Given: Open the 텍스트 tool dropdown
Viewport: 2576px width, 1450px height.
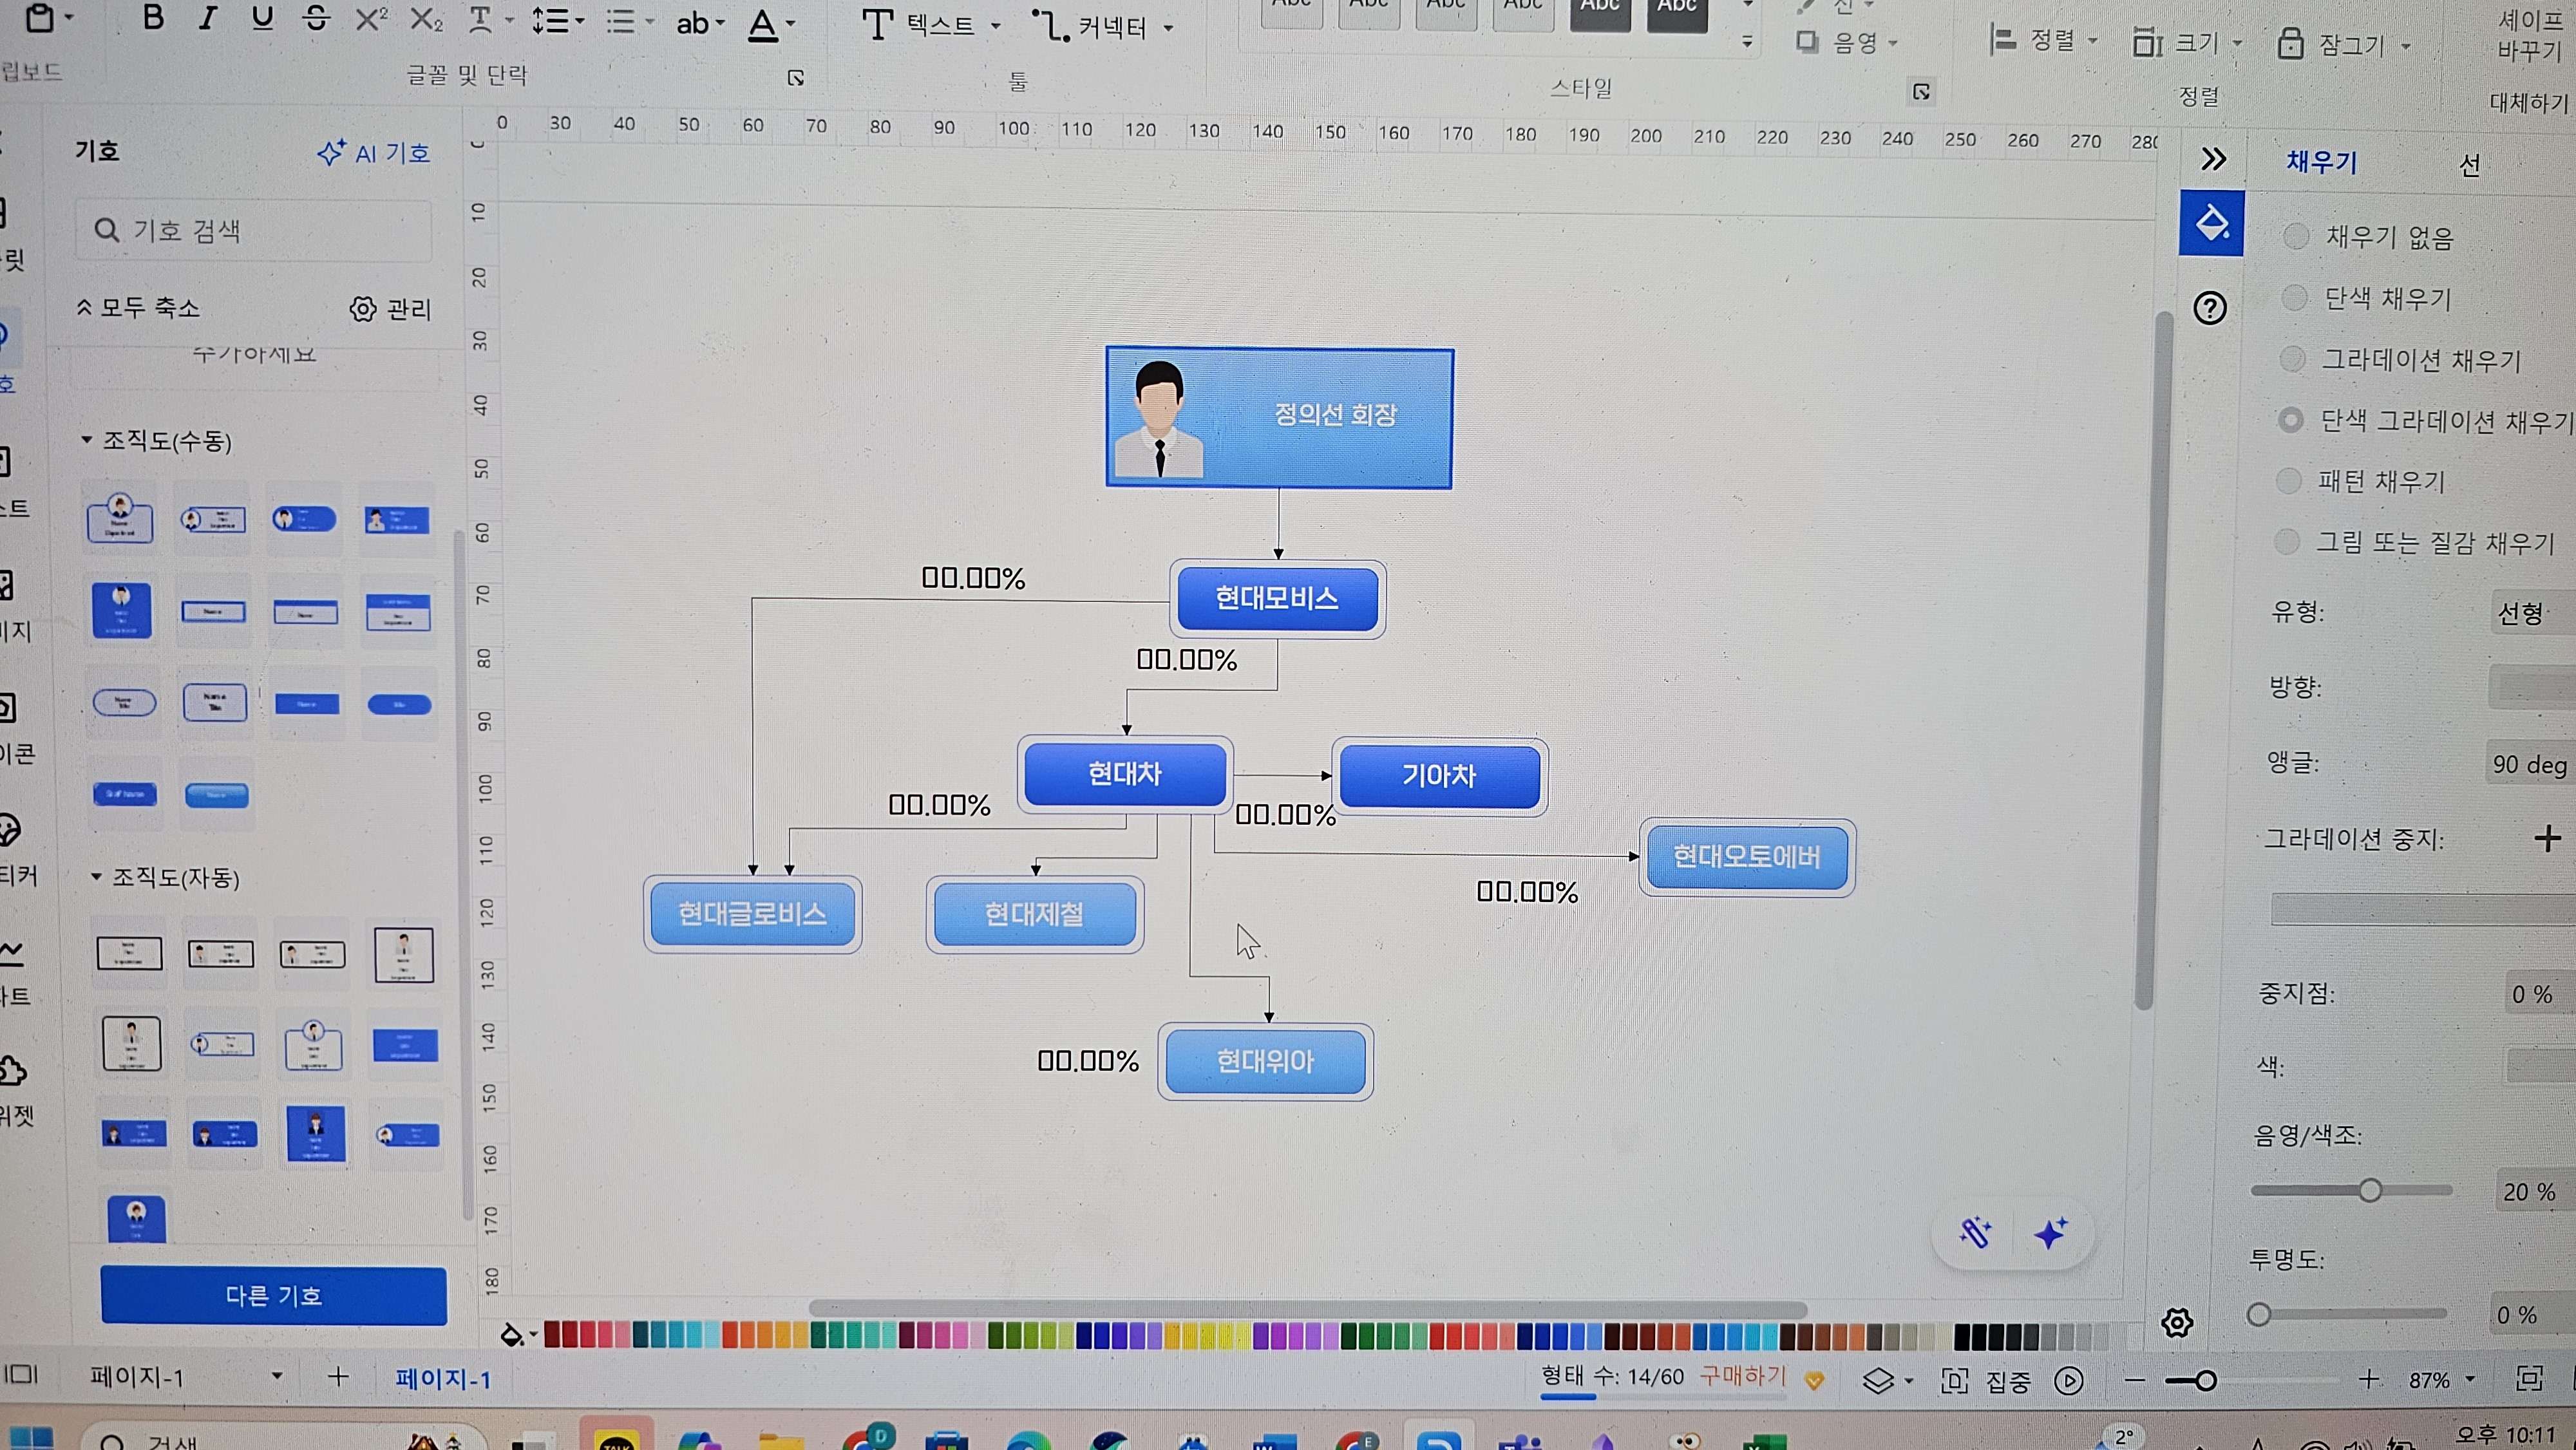Looking at the screenshot, I should point(995,27).
